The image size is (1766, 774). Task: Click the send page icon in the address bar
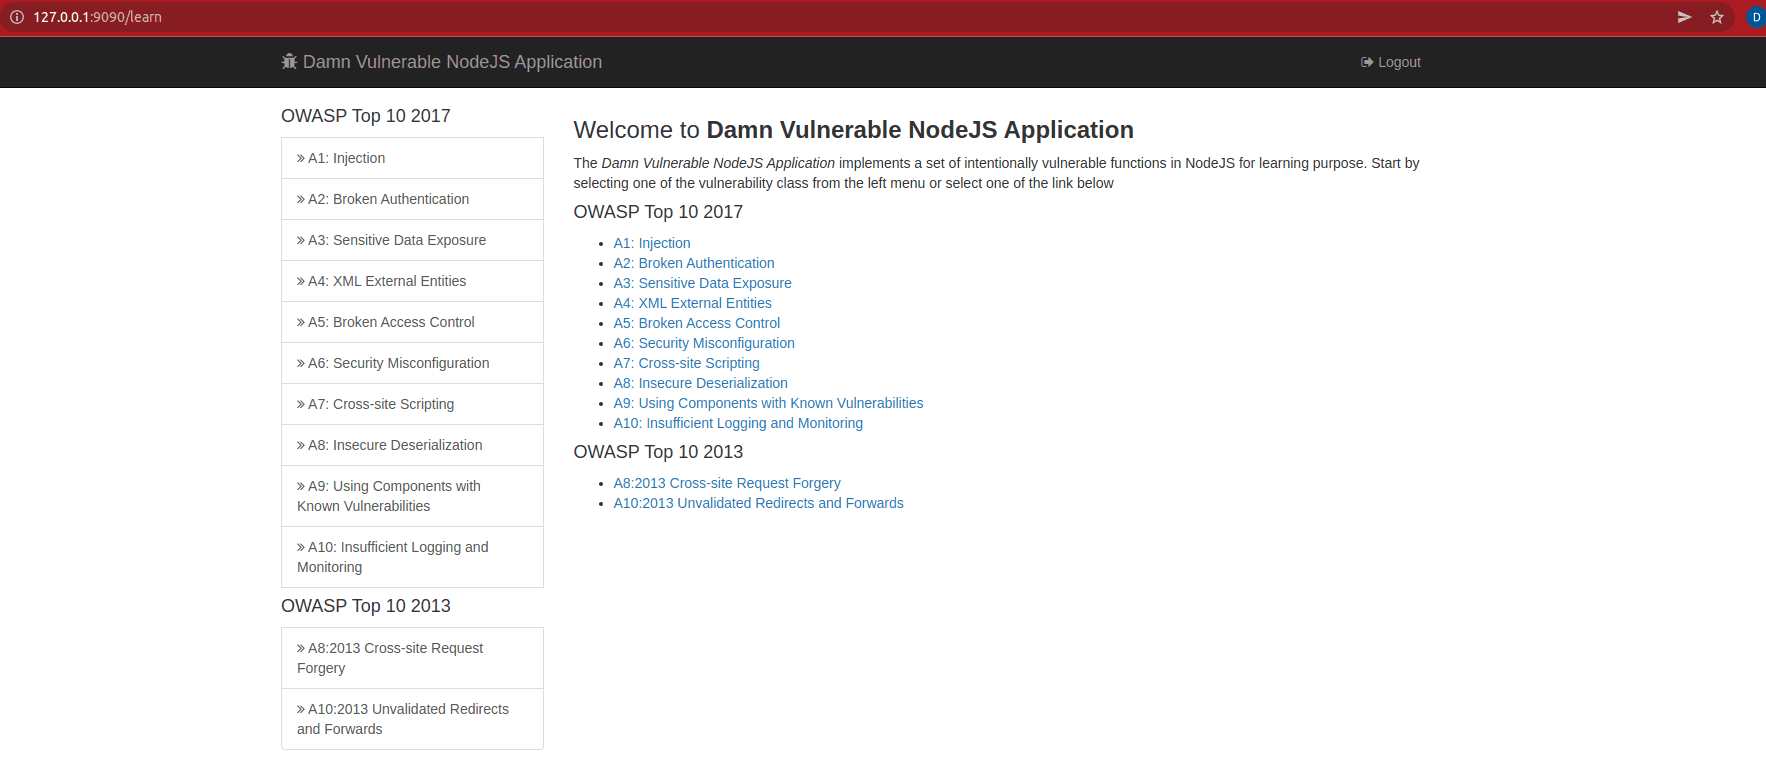click(x=1685, y=17)
